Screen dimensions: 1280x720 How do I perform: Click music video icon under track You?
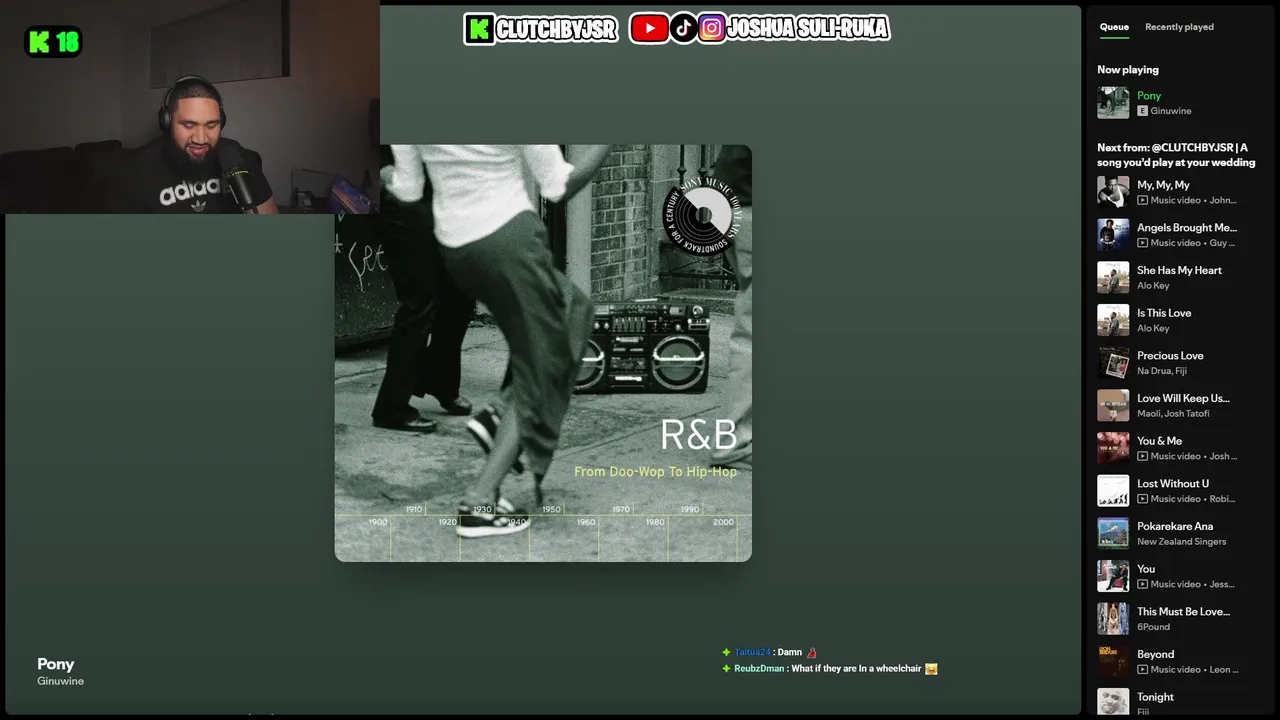[1142, 584]
